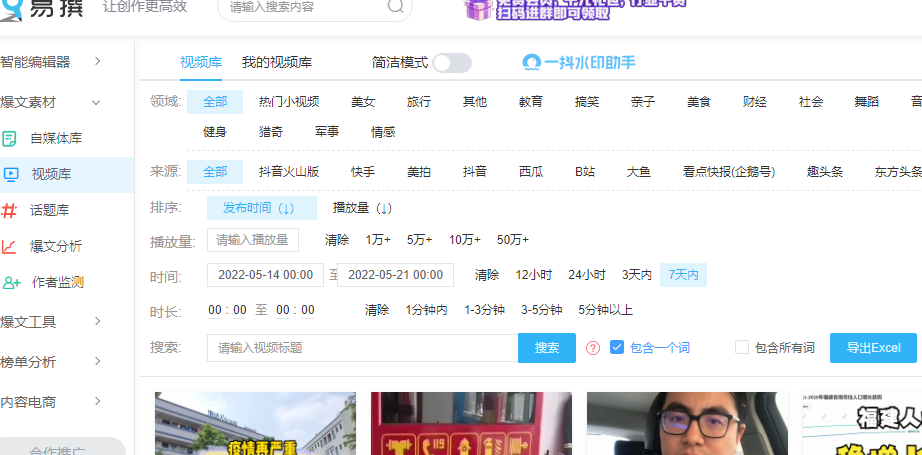Uncheck the 包含一个词 checkbox
Image resolution: width=922 pixels, height=455 pixels.
(x=616, y=347)
